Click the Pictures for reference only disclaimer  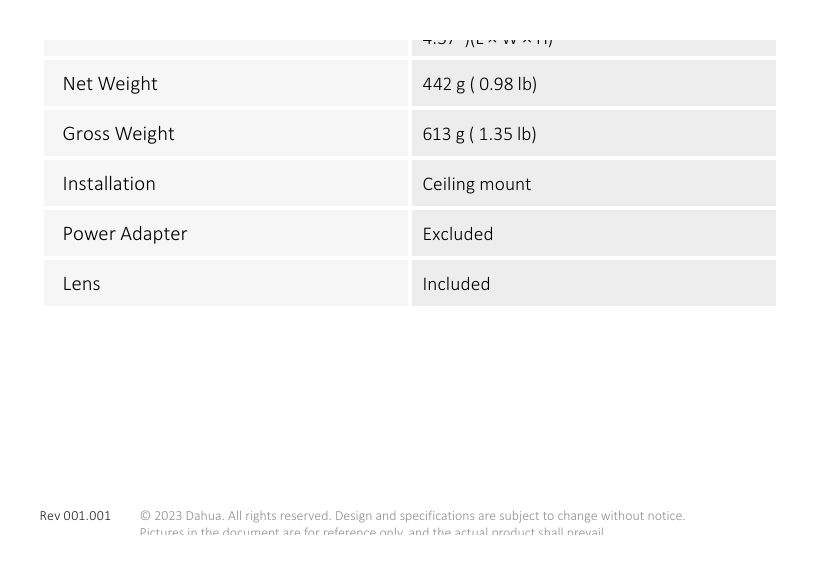pyautogui.click(x=372, y=531)
